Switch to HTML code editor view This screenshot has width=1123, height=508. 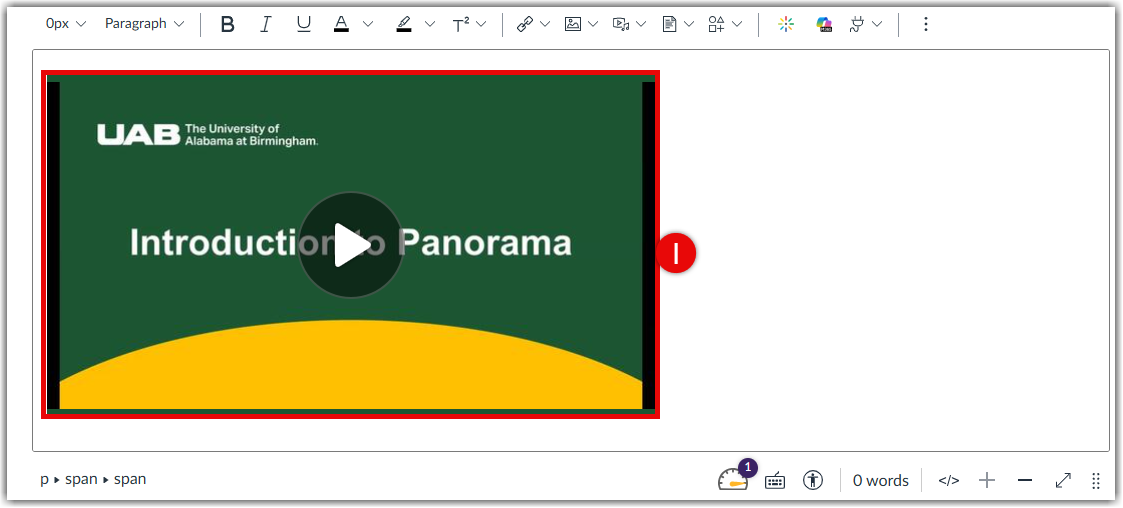[948, 481]
